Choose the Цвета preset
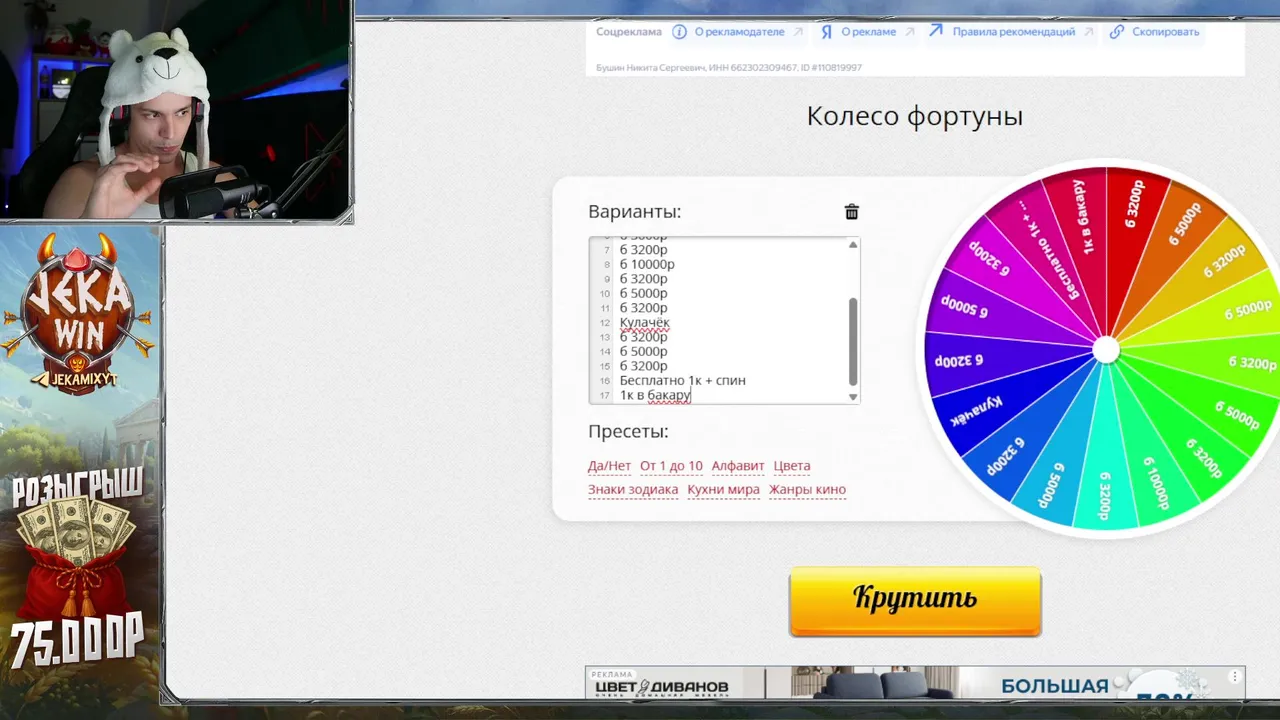Viewport: 1280px width, 720px height. pyautogui.click(x=792, y=466)
